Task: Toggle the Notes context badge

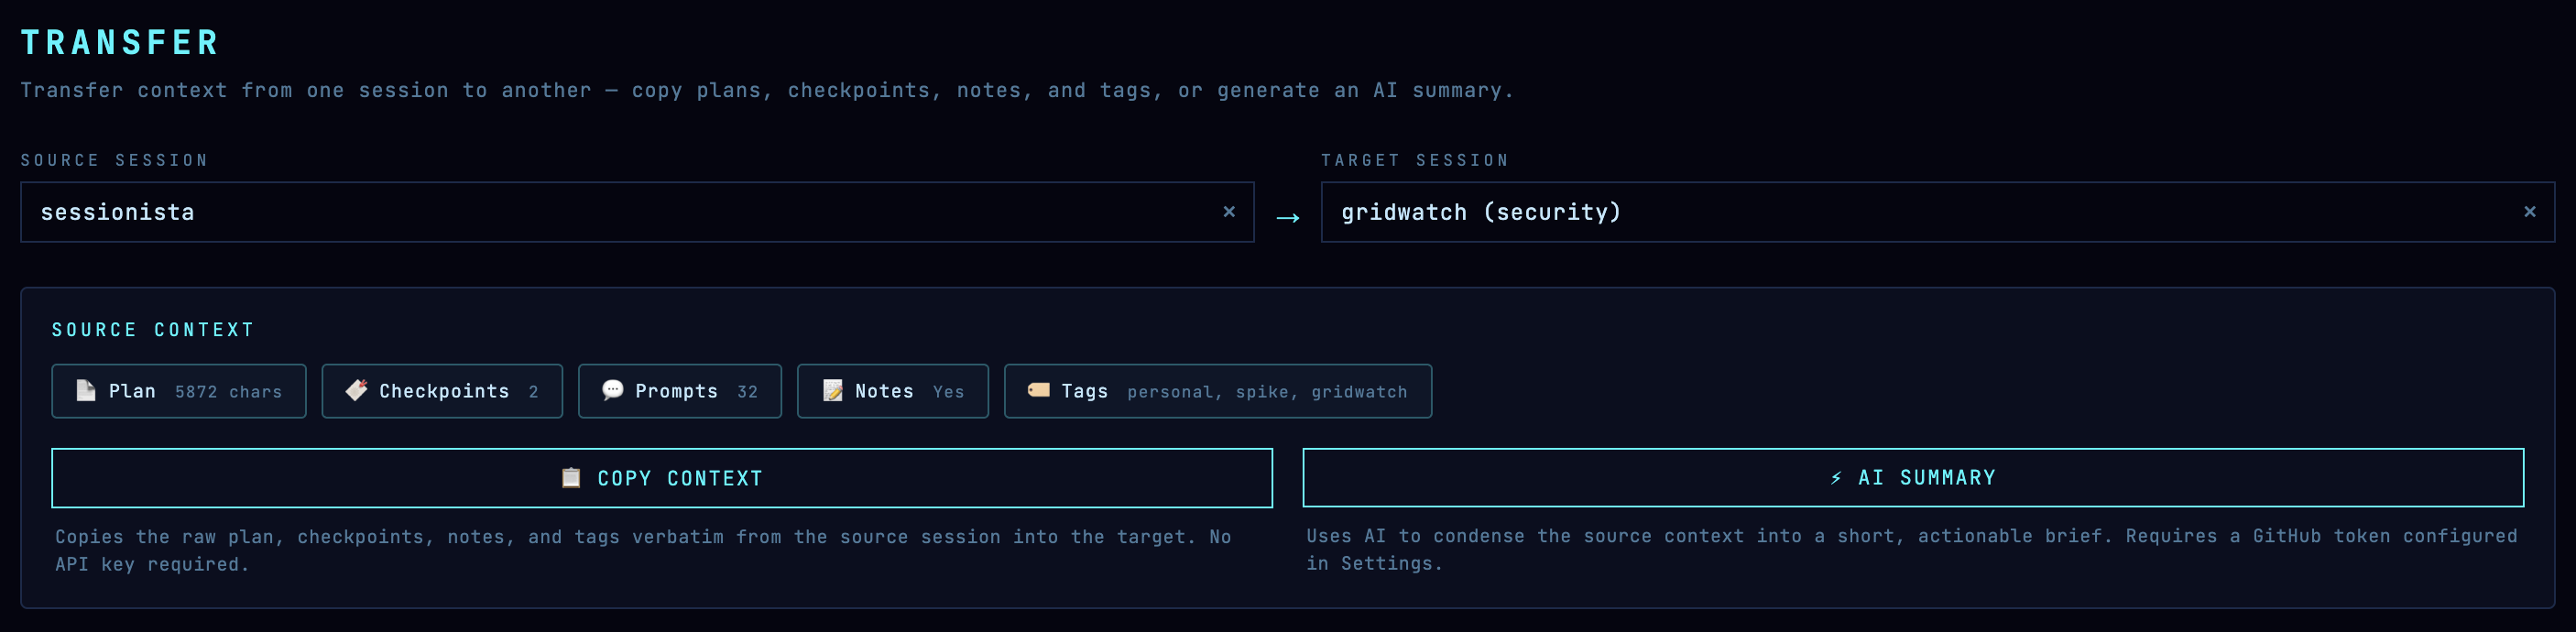Action: point(892,391)
